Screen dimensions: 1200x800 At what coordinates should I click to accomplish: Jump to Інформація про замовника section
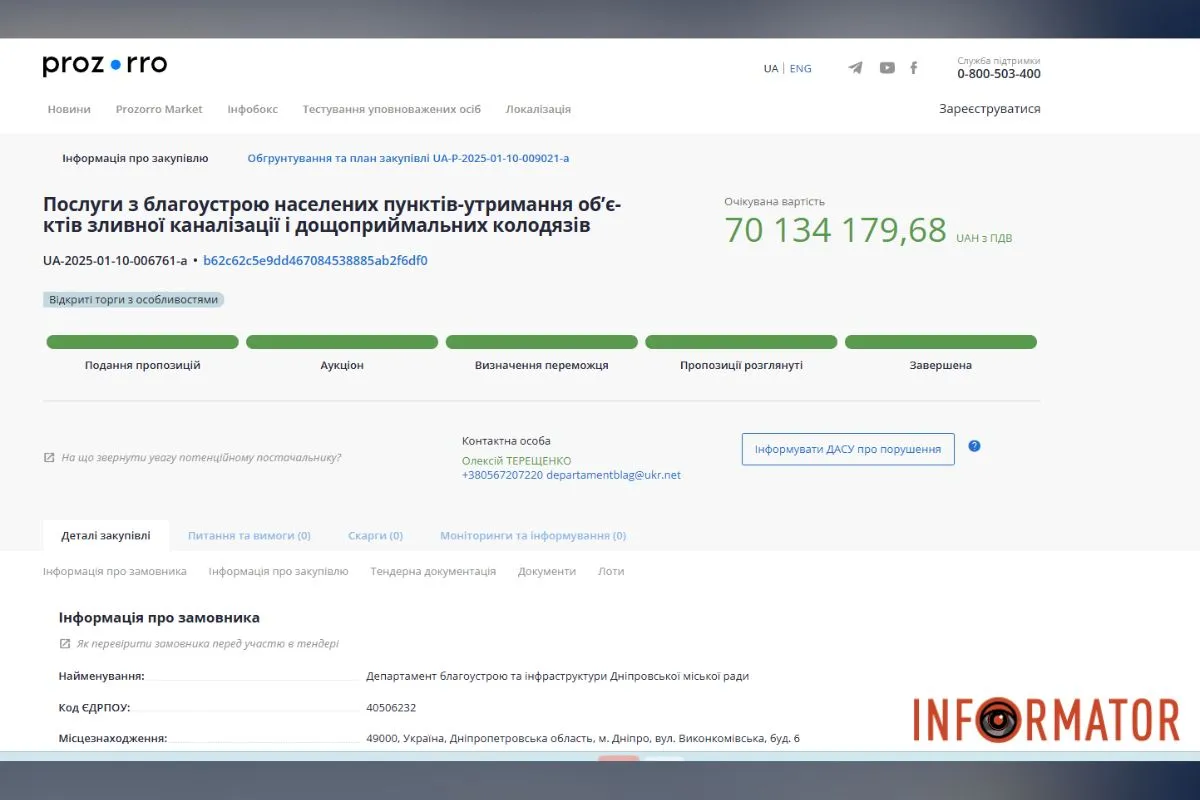point(115,572)
